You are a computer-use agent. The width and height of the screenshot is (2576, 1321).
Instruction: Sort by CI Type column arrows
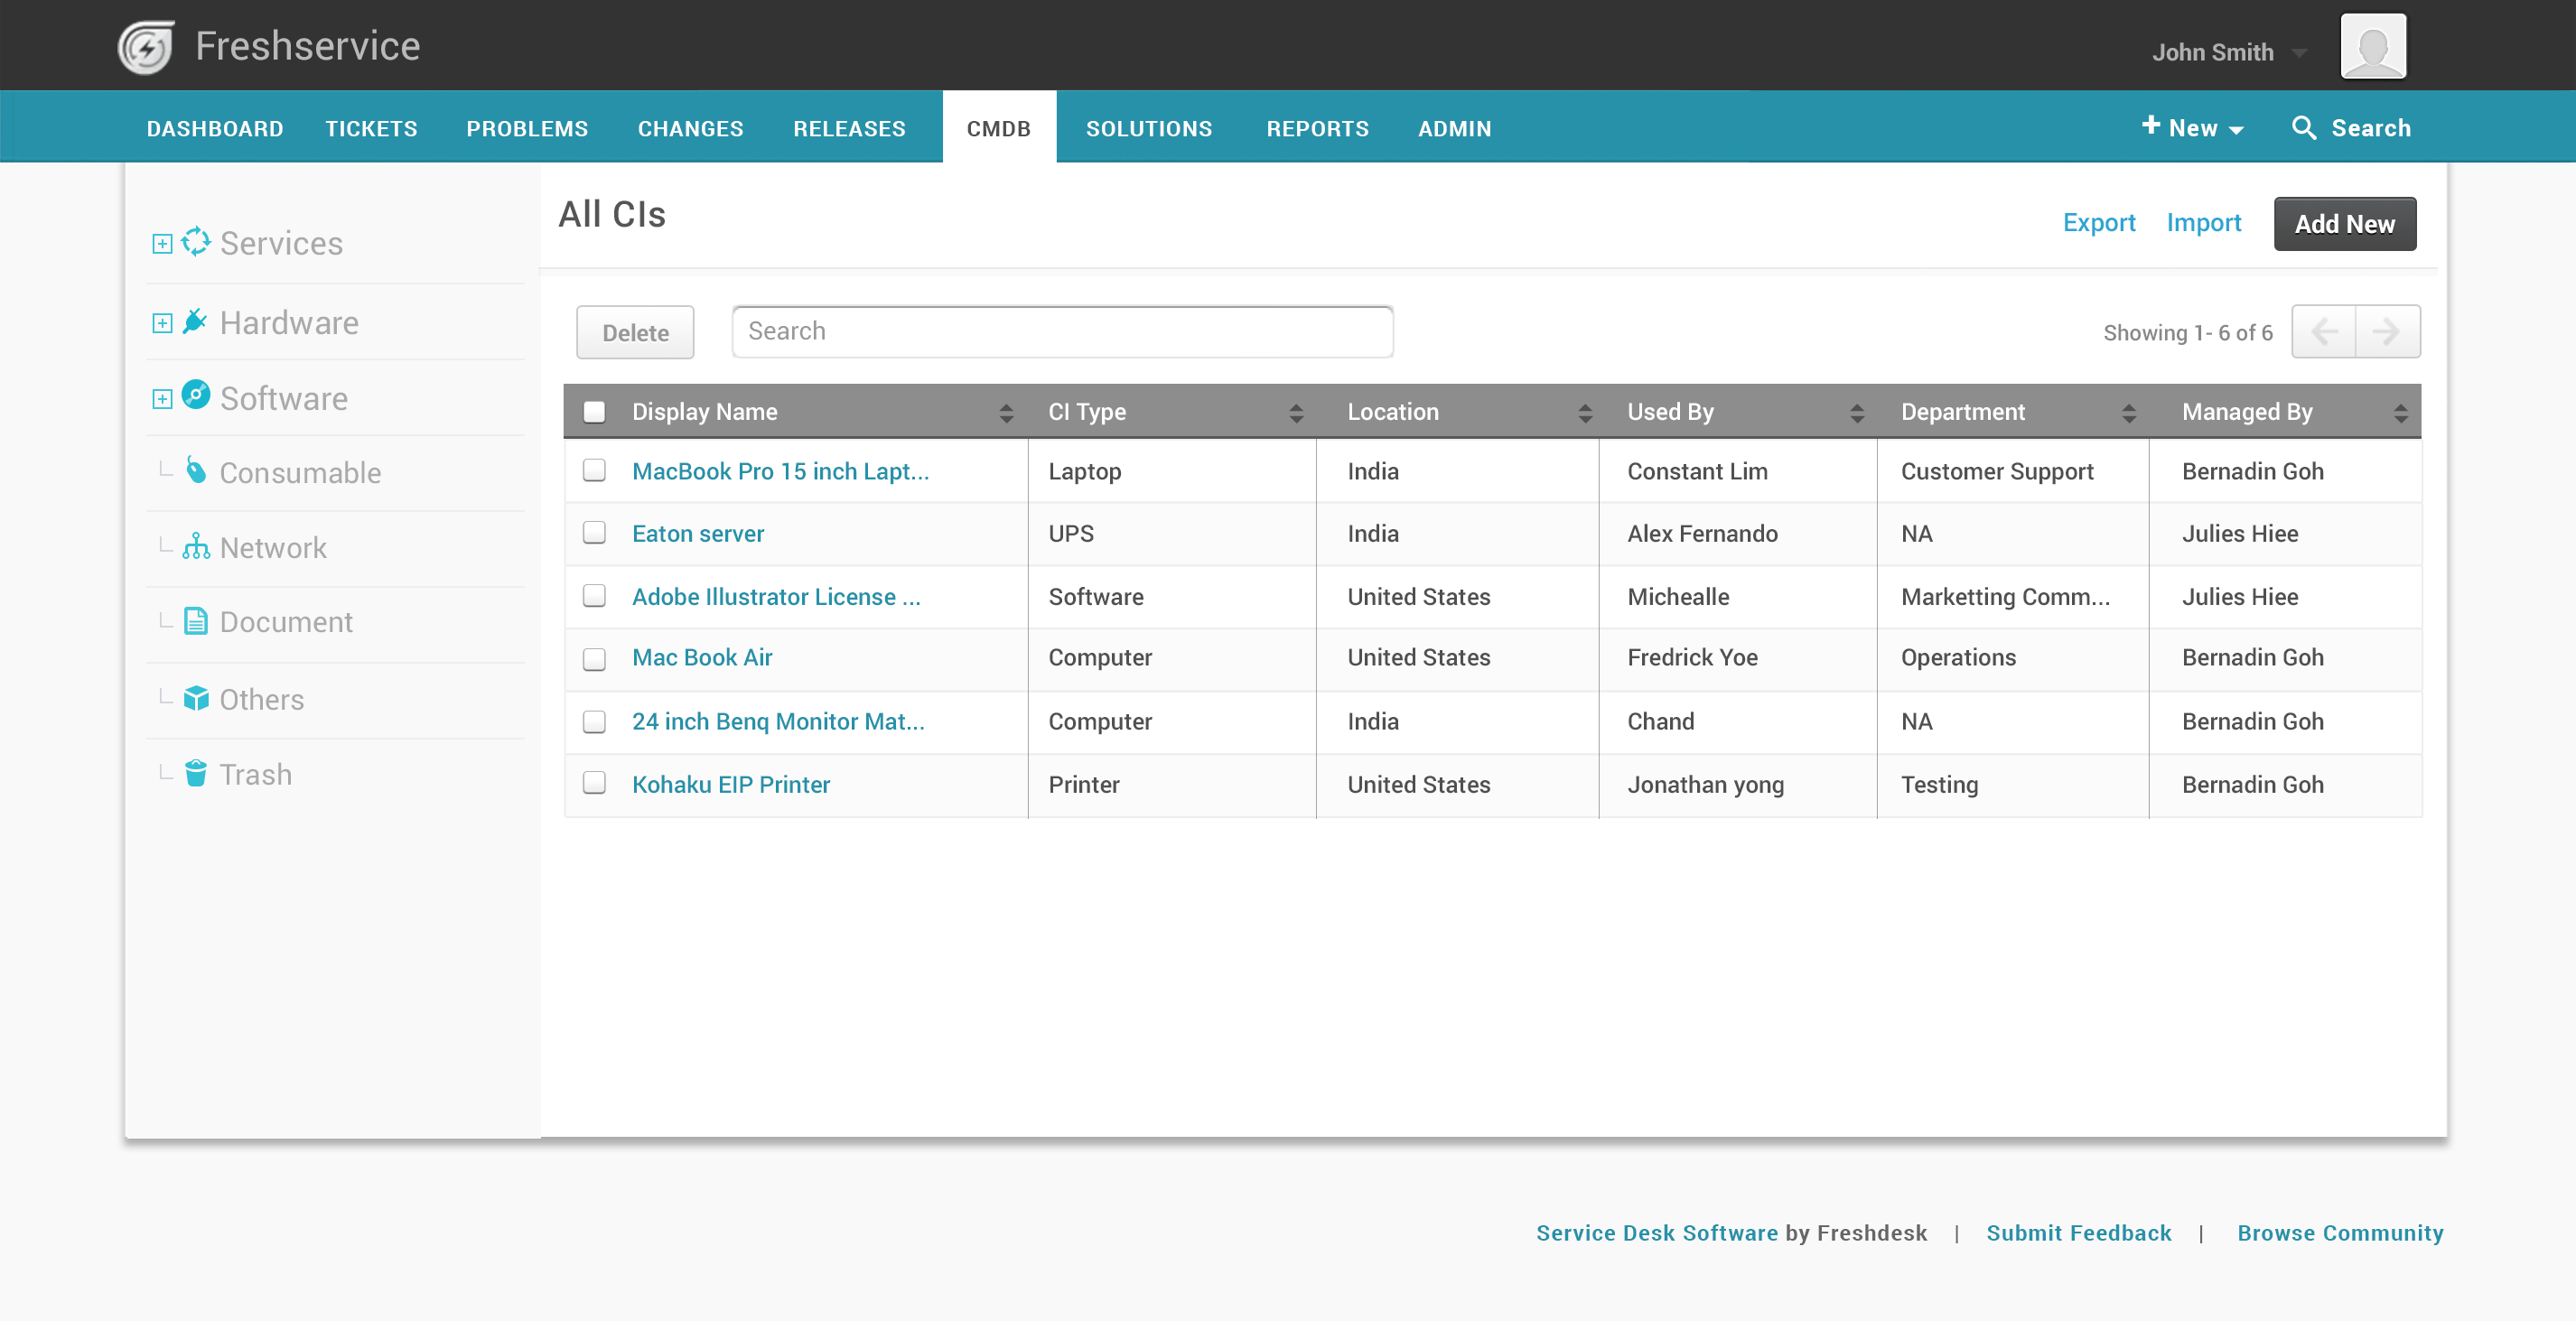click(1296, 413)
